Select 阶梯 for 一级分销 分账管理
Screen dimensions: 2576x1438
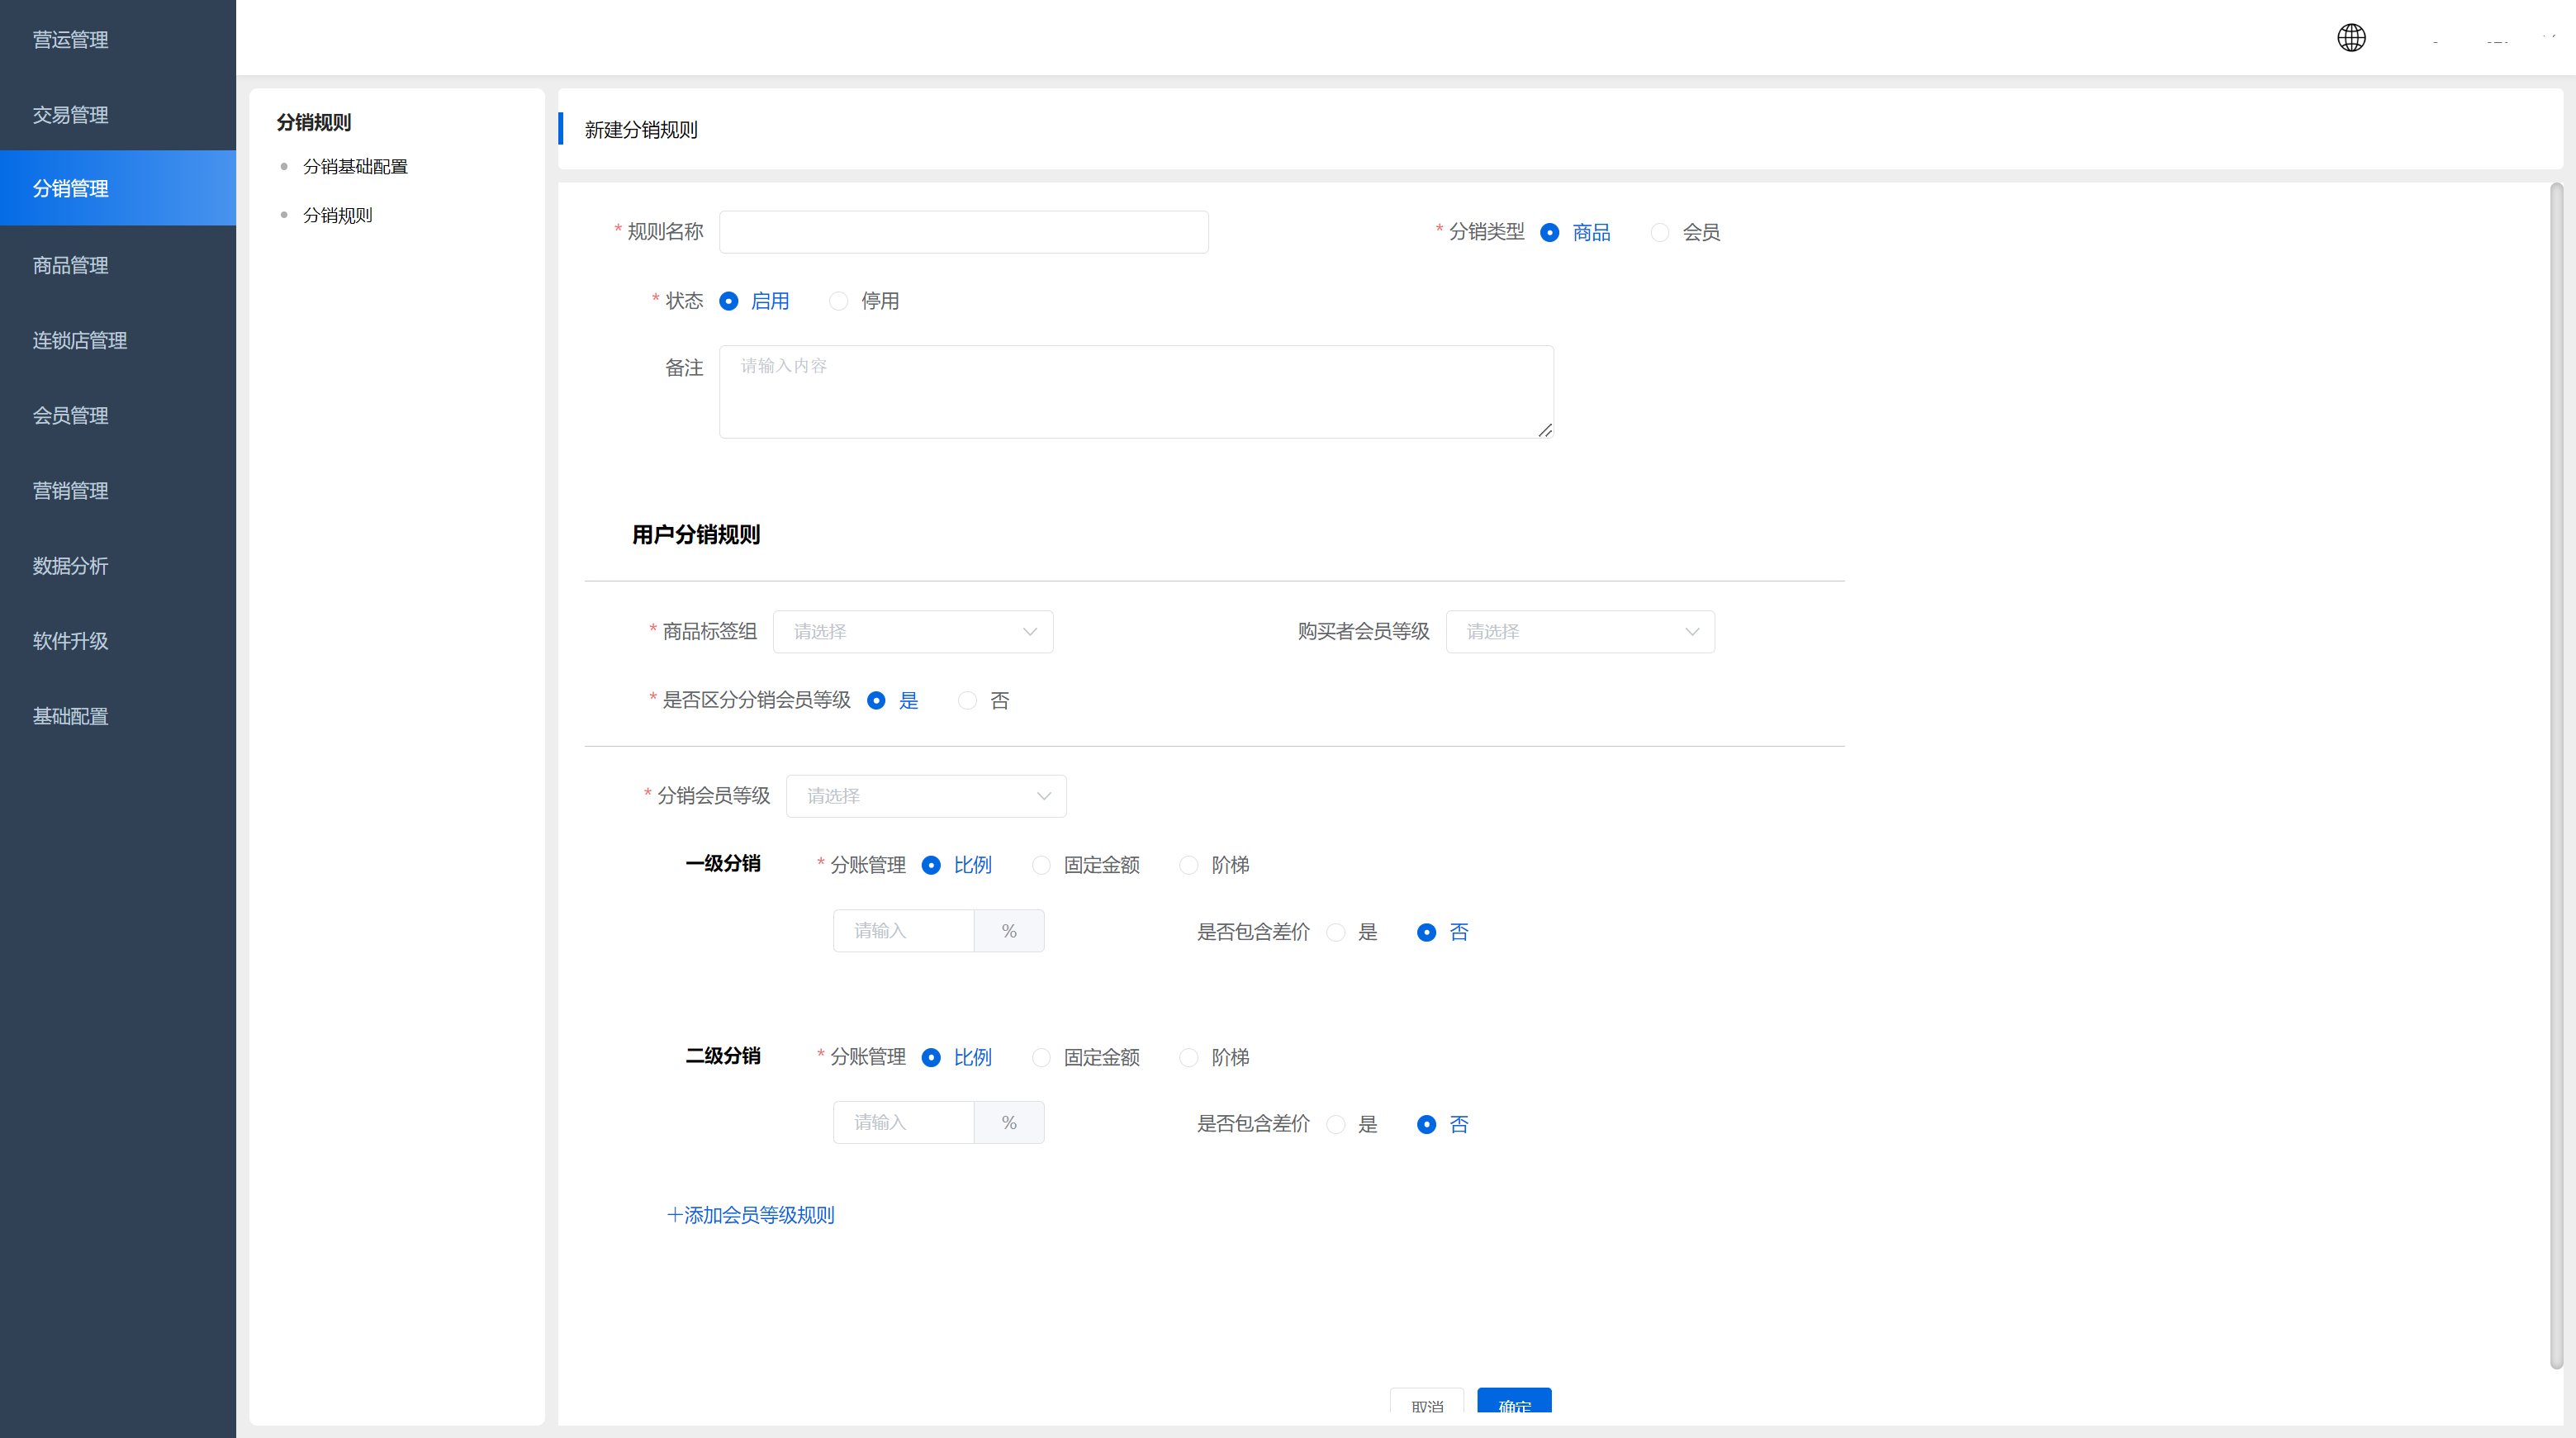click(x=1188, y=865)
